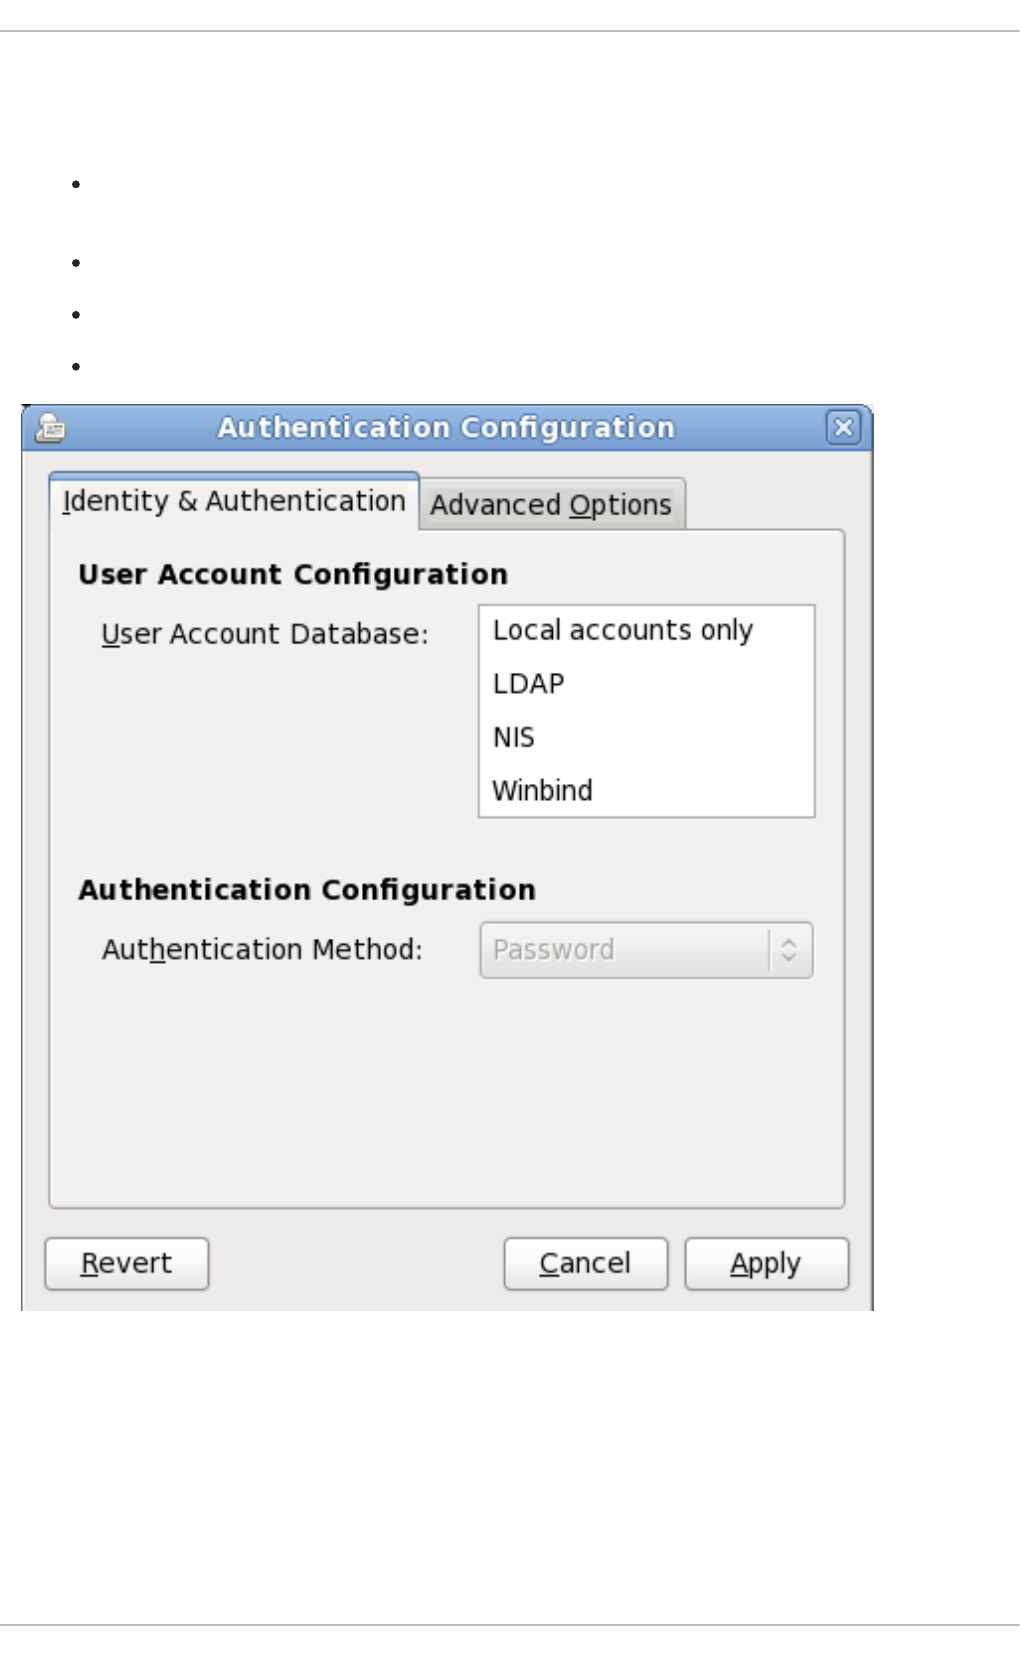Pick NIS from the account database list
The width and height of the screenshot is (1020, 1656).
pos(514,737)
